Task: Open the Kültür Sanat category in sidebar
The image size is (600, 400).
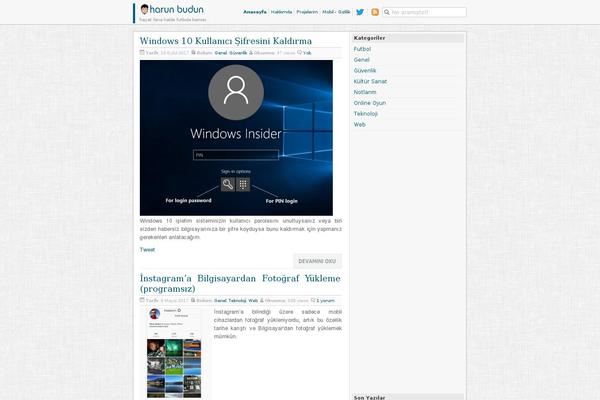Action: coord(370,81)
